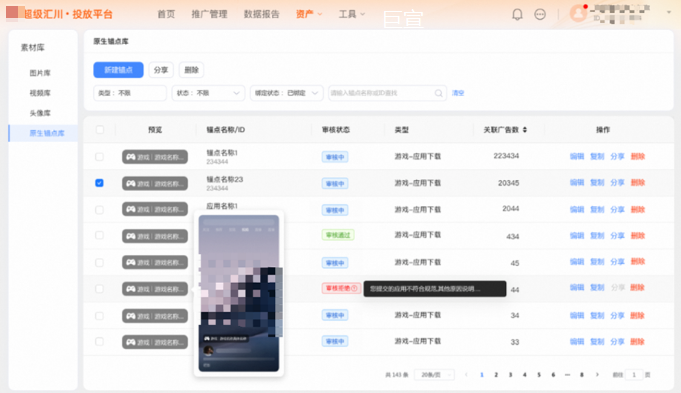681x393 pixels.
Task: Click the 新建锚点 button
Action: point(118,70)
